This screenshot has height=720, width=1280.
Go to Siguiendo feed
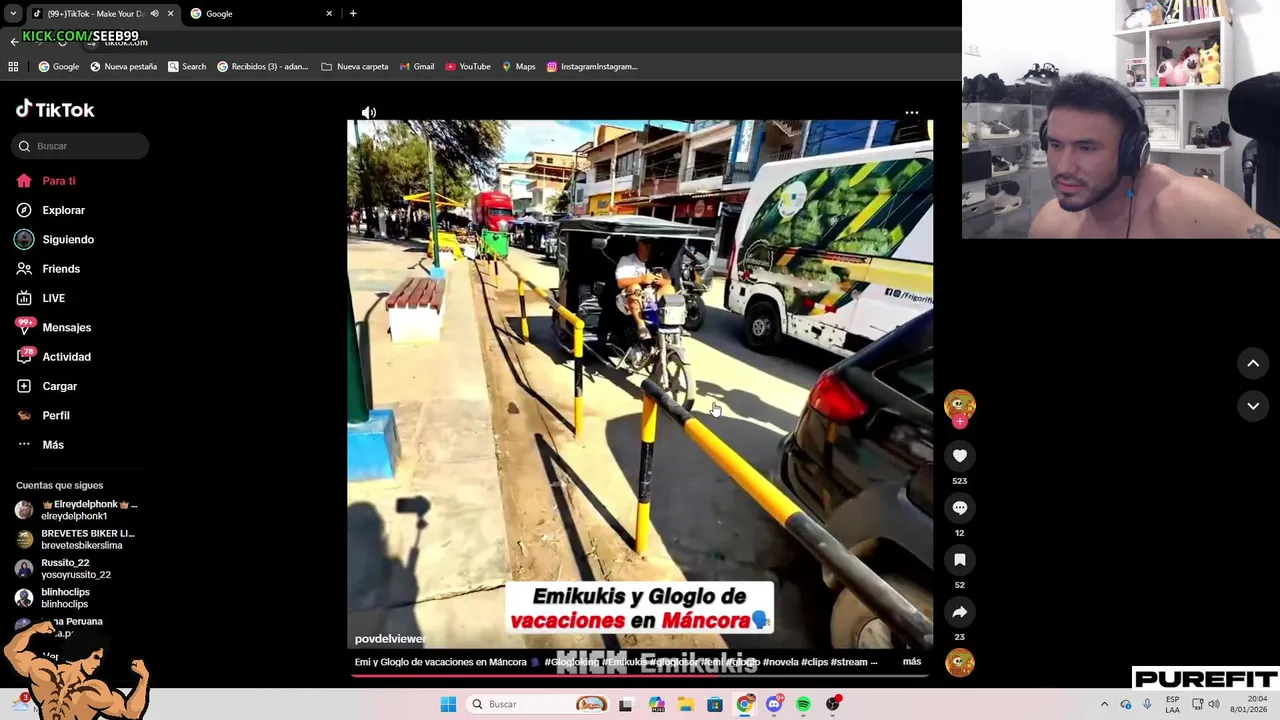point(55,240)
